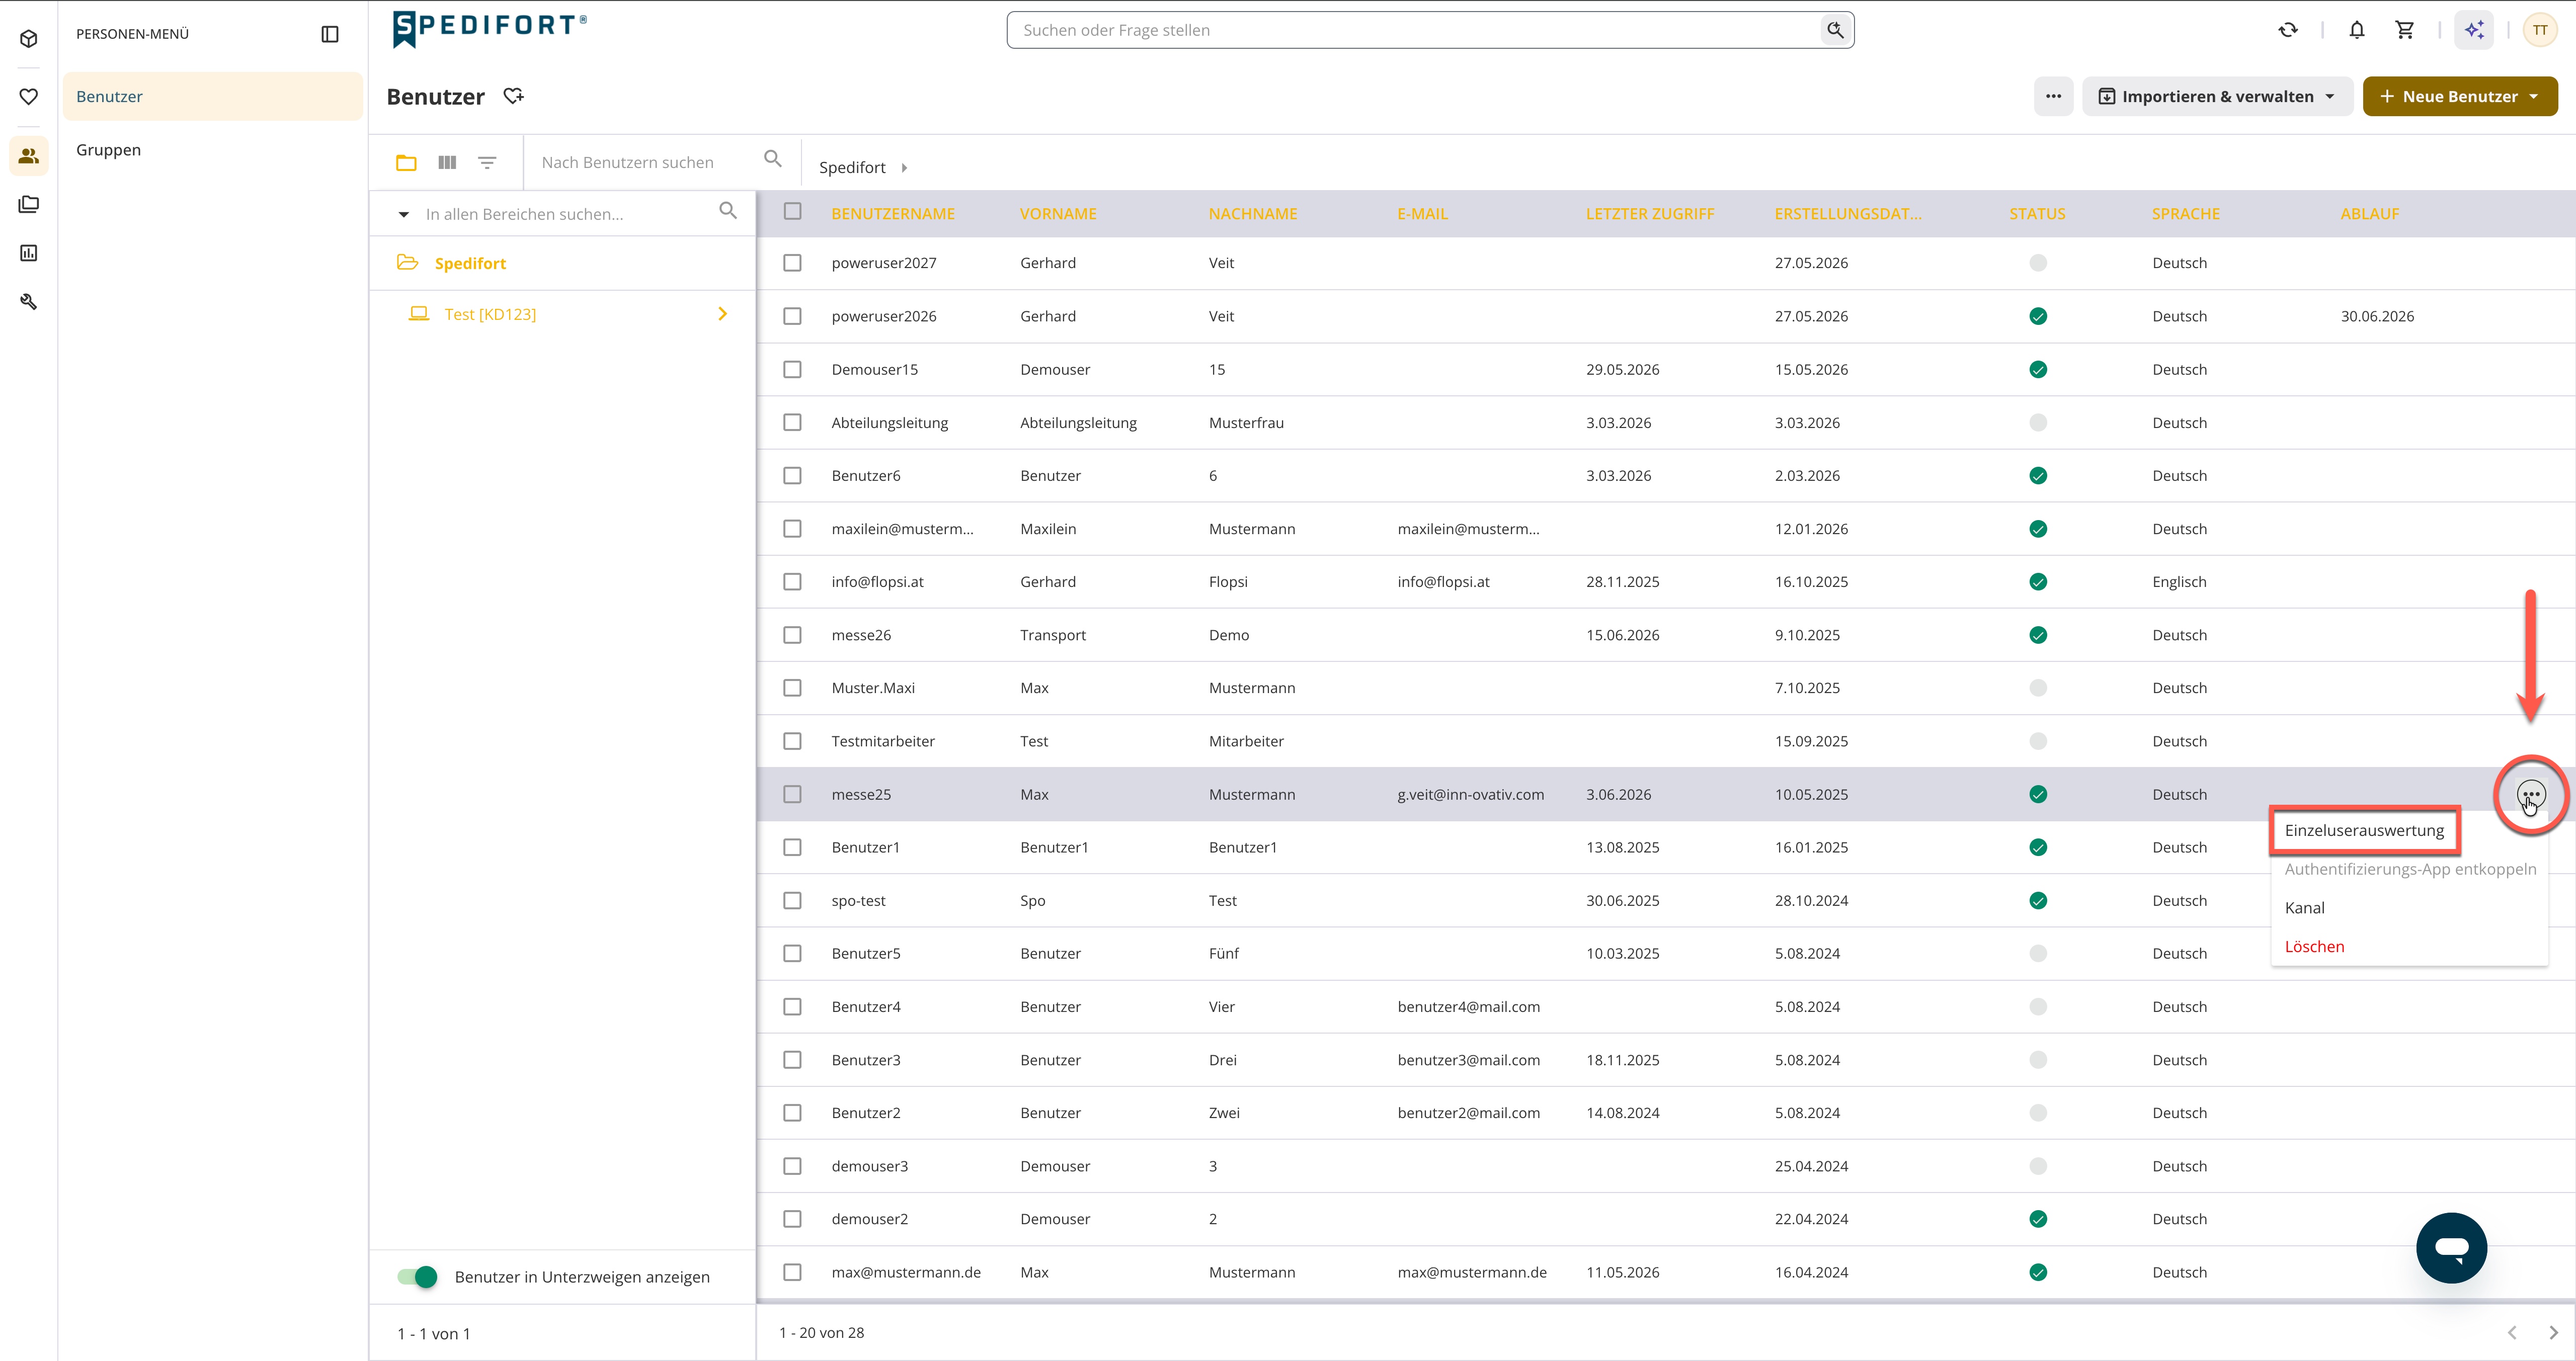Expand the Test [KD123] tree chevron
Image resolution: width=2576 pixels, height=1361 pixels.
[x=723, y=314]
